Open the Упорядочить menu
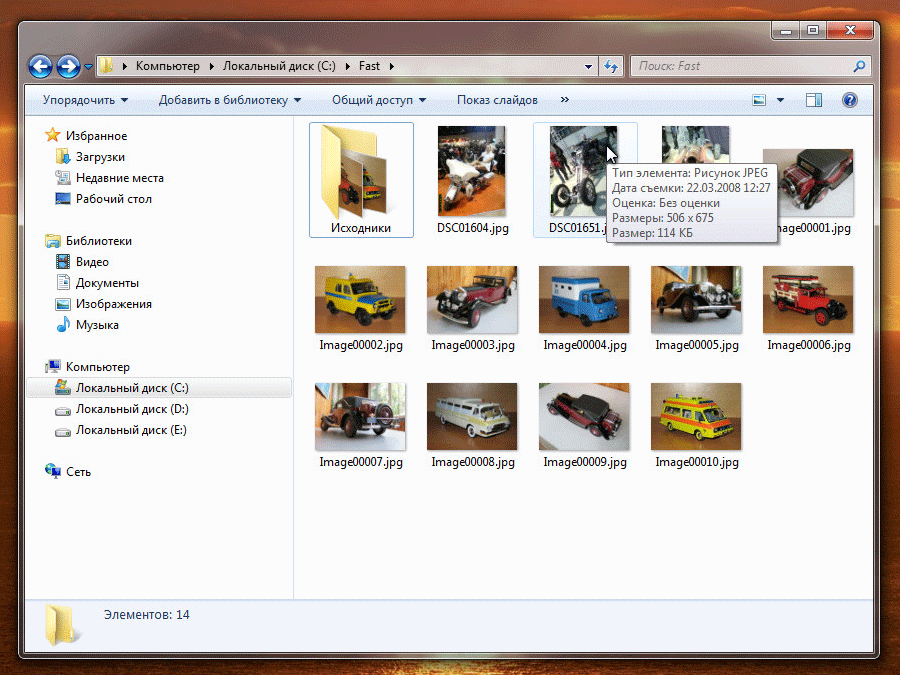 click(86, 100)
